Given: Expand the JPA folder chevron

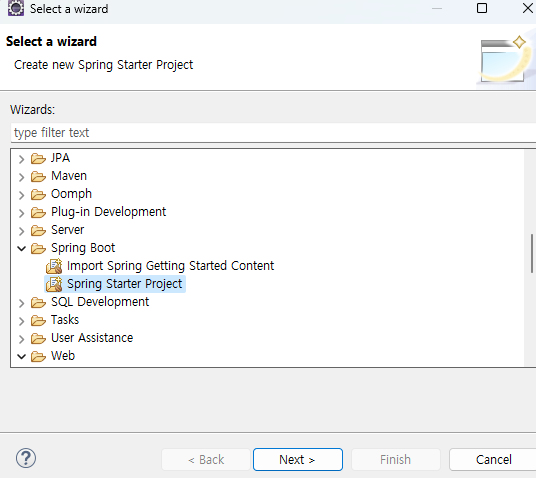Looking at the screenshot, I should pos(22,159).
